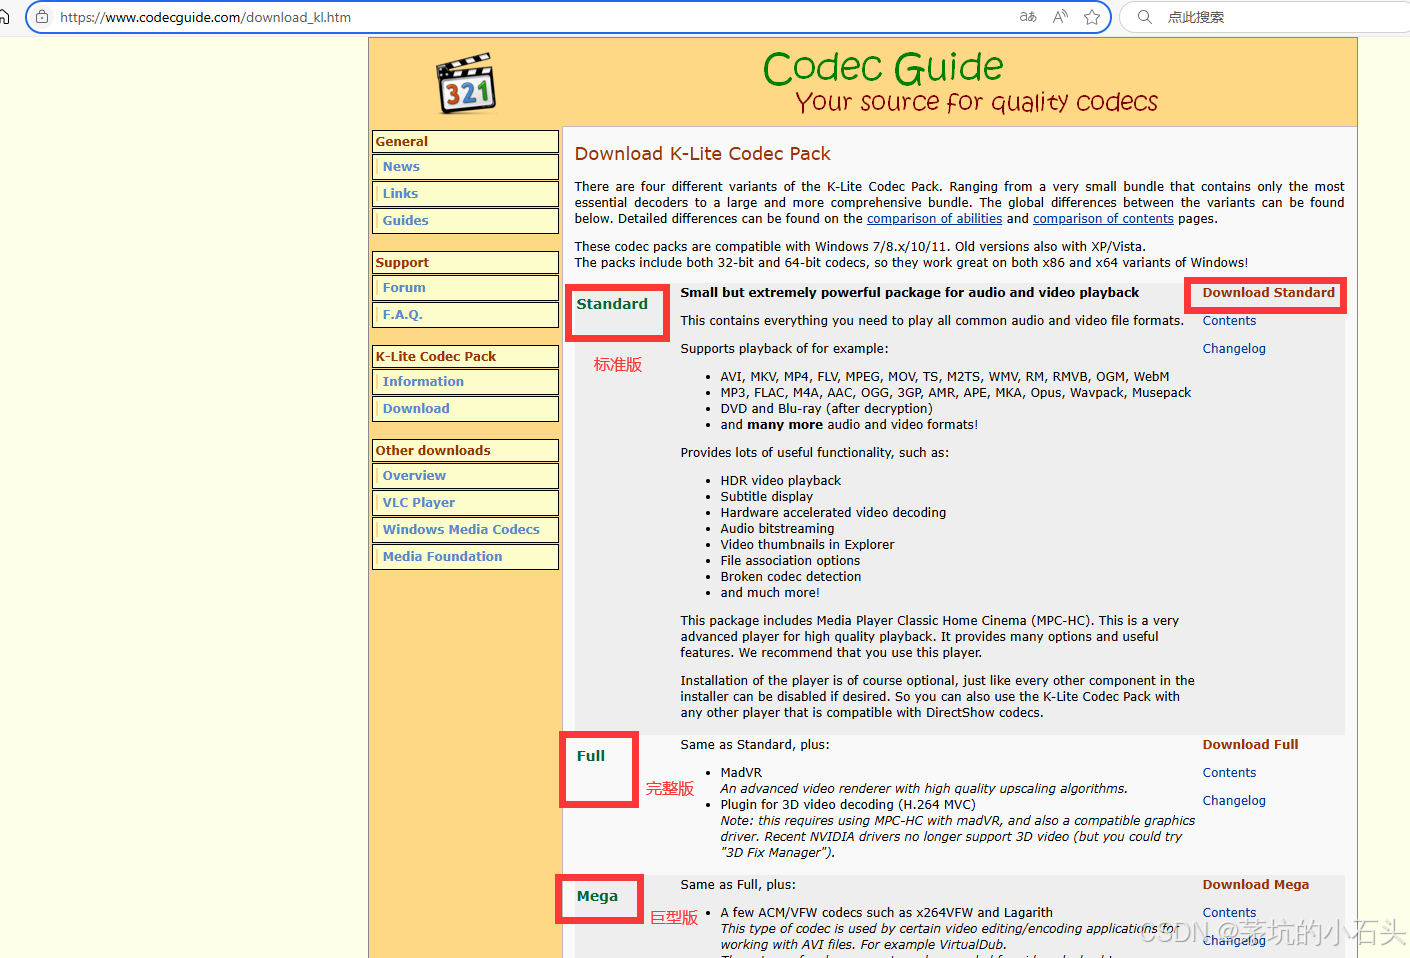This screenshot has width=1410, height=958.
Task: Open Changelog link for Full pack
Action: pos(1234,801)
